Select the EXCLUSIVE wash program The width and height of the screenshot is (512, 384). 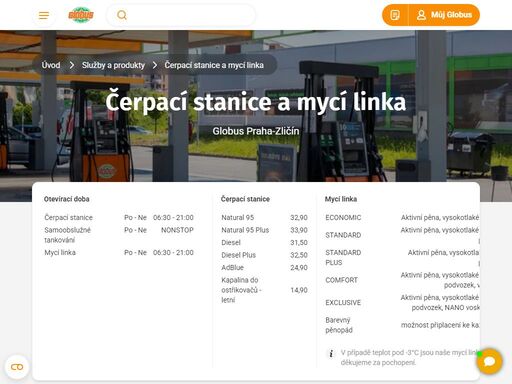click(343, 303)
